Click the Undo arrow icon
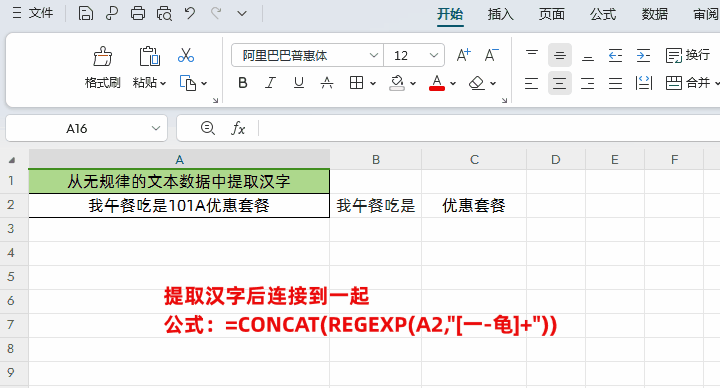 click(x=190, y=13)
